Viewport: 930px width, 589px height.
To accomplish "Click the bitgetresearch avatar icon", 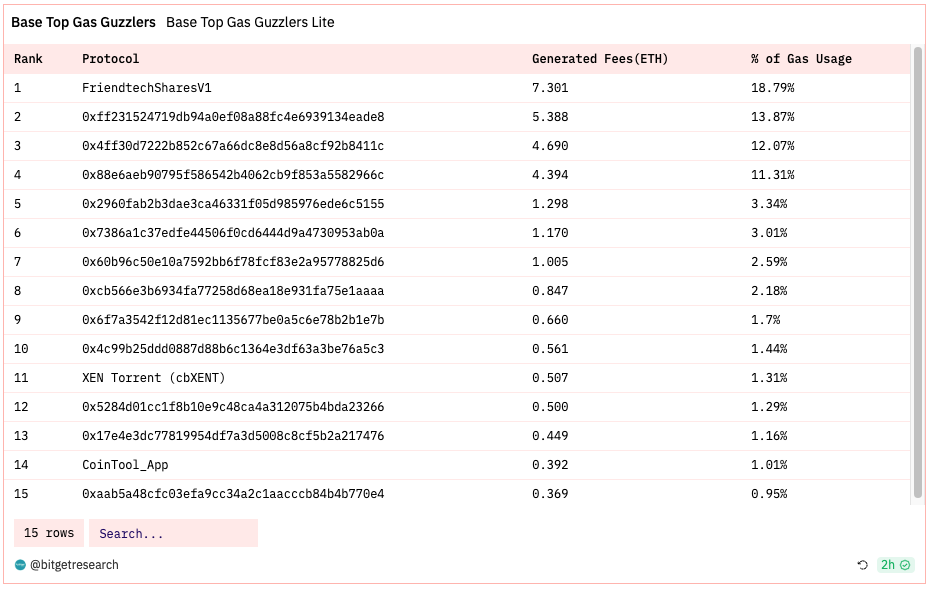I will tap(20, 565).
